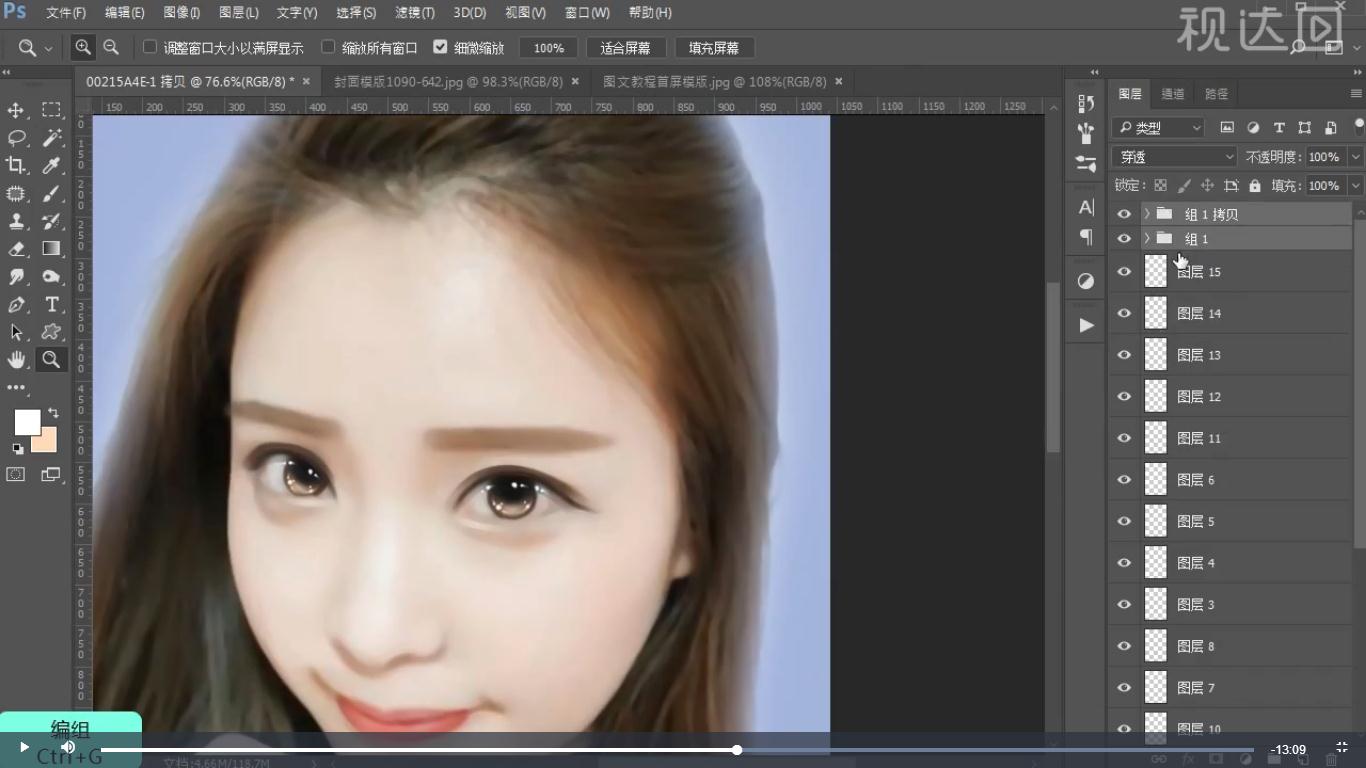Swap foreground and background colors
This screenshot has height=768, width=1366.
pyautogui.click(x=52, y=412)
